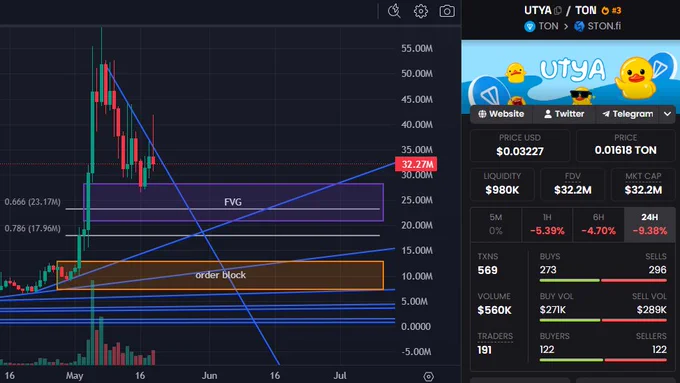Click the MKT CAP $32.2M box
This screenshot has height=383, width=680.
pos(643,185)
